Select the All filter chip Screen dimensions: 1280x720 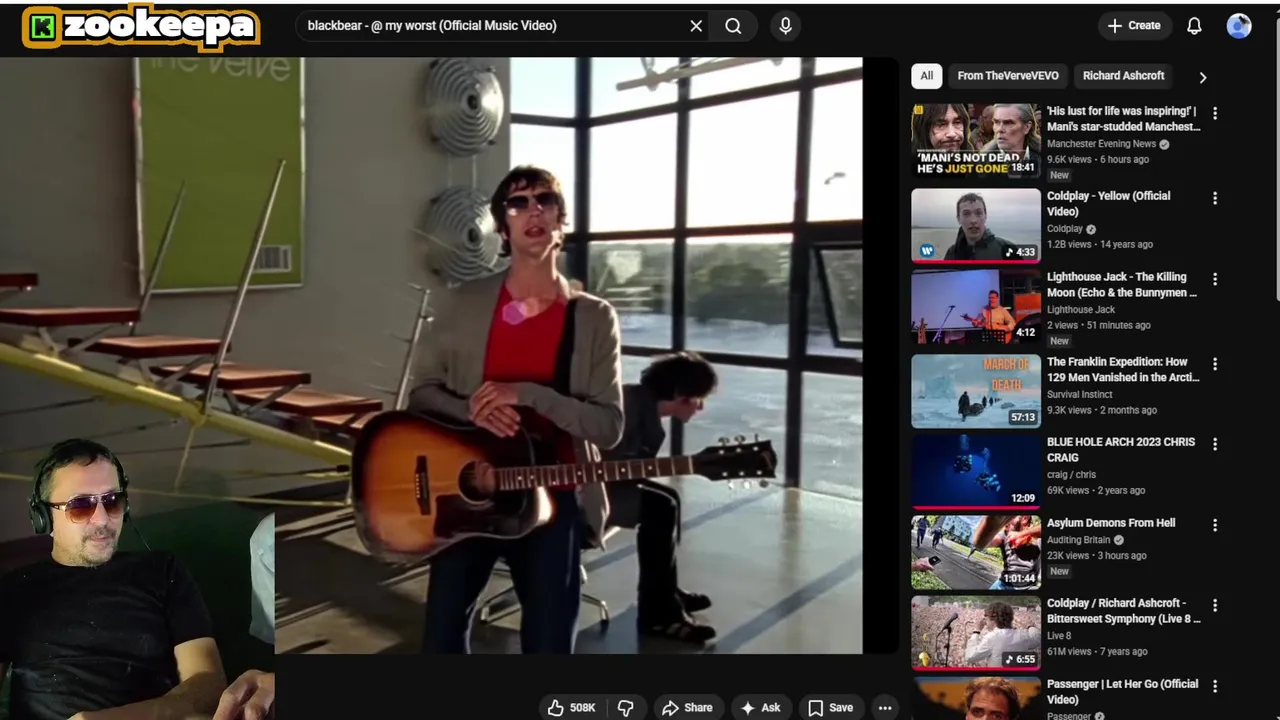(927, 76)
